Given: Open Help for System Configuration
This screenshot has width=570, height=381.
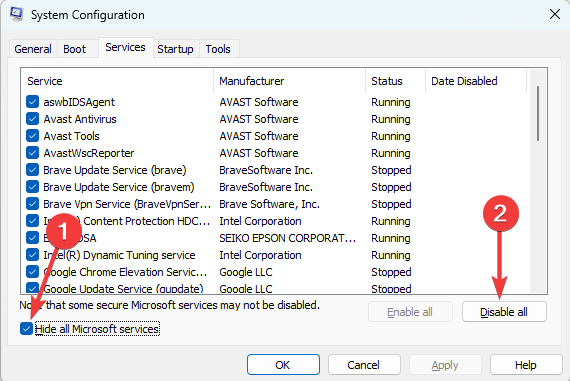Looking at the screenshot, I should click(526, 365).
